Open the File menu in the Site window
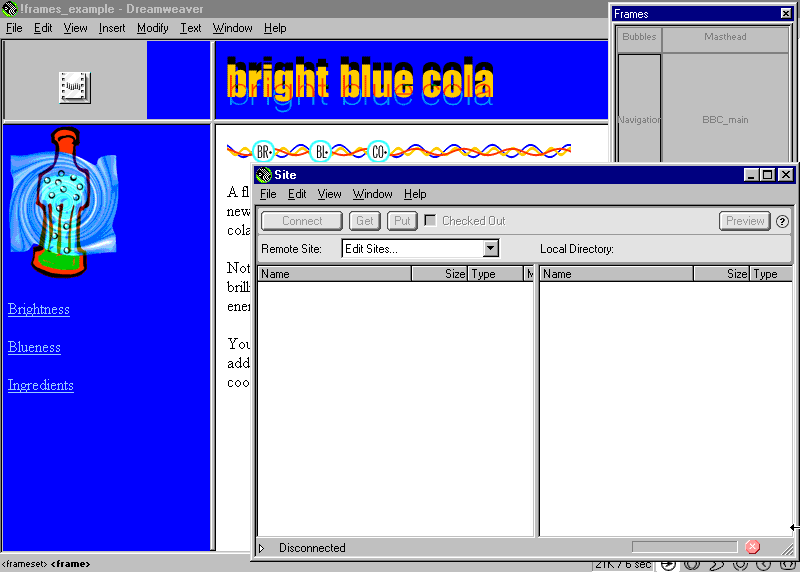 (x=268, y=194)
